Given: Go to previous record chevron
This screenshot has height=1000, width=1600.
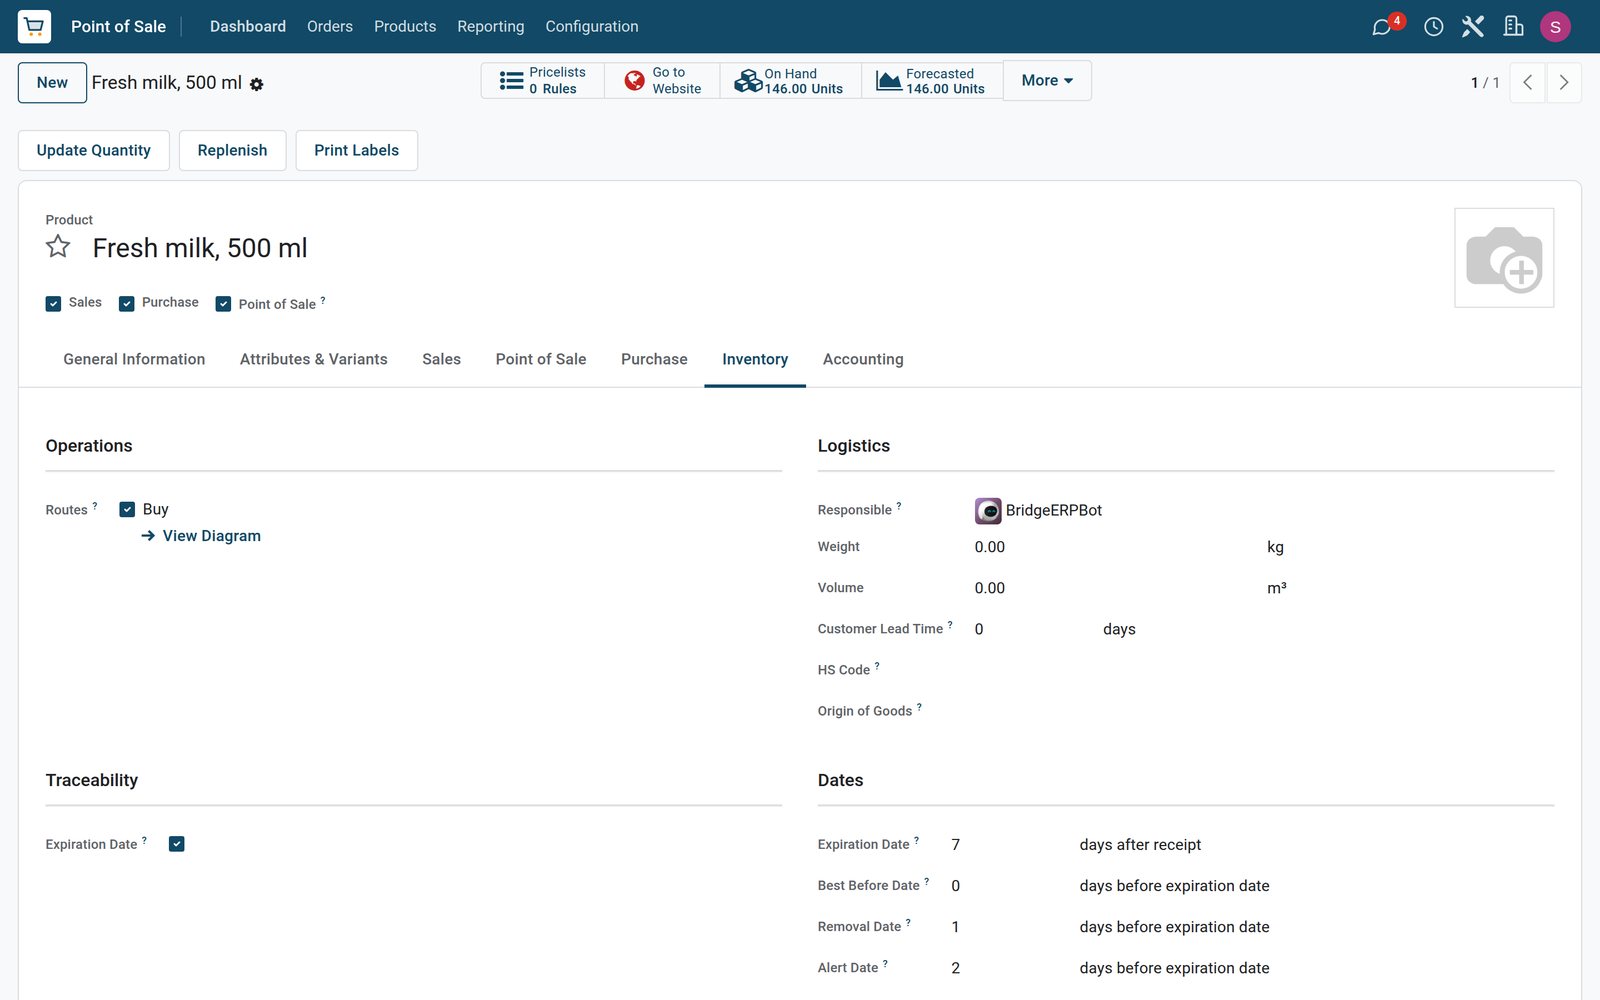Looking at the screenshot, I should click(1528, 83).
